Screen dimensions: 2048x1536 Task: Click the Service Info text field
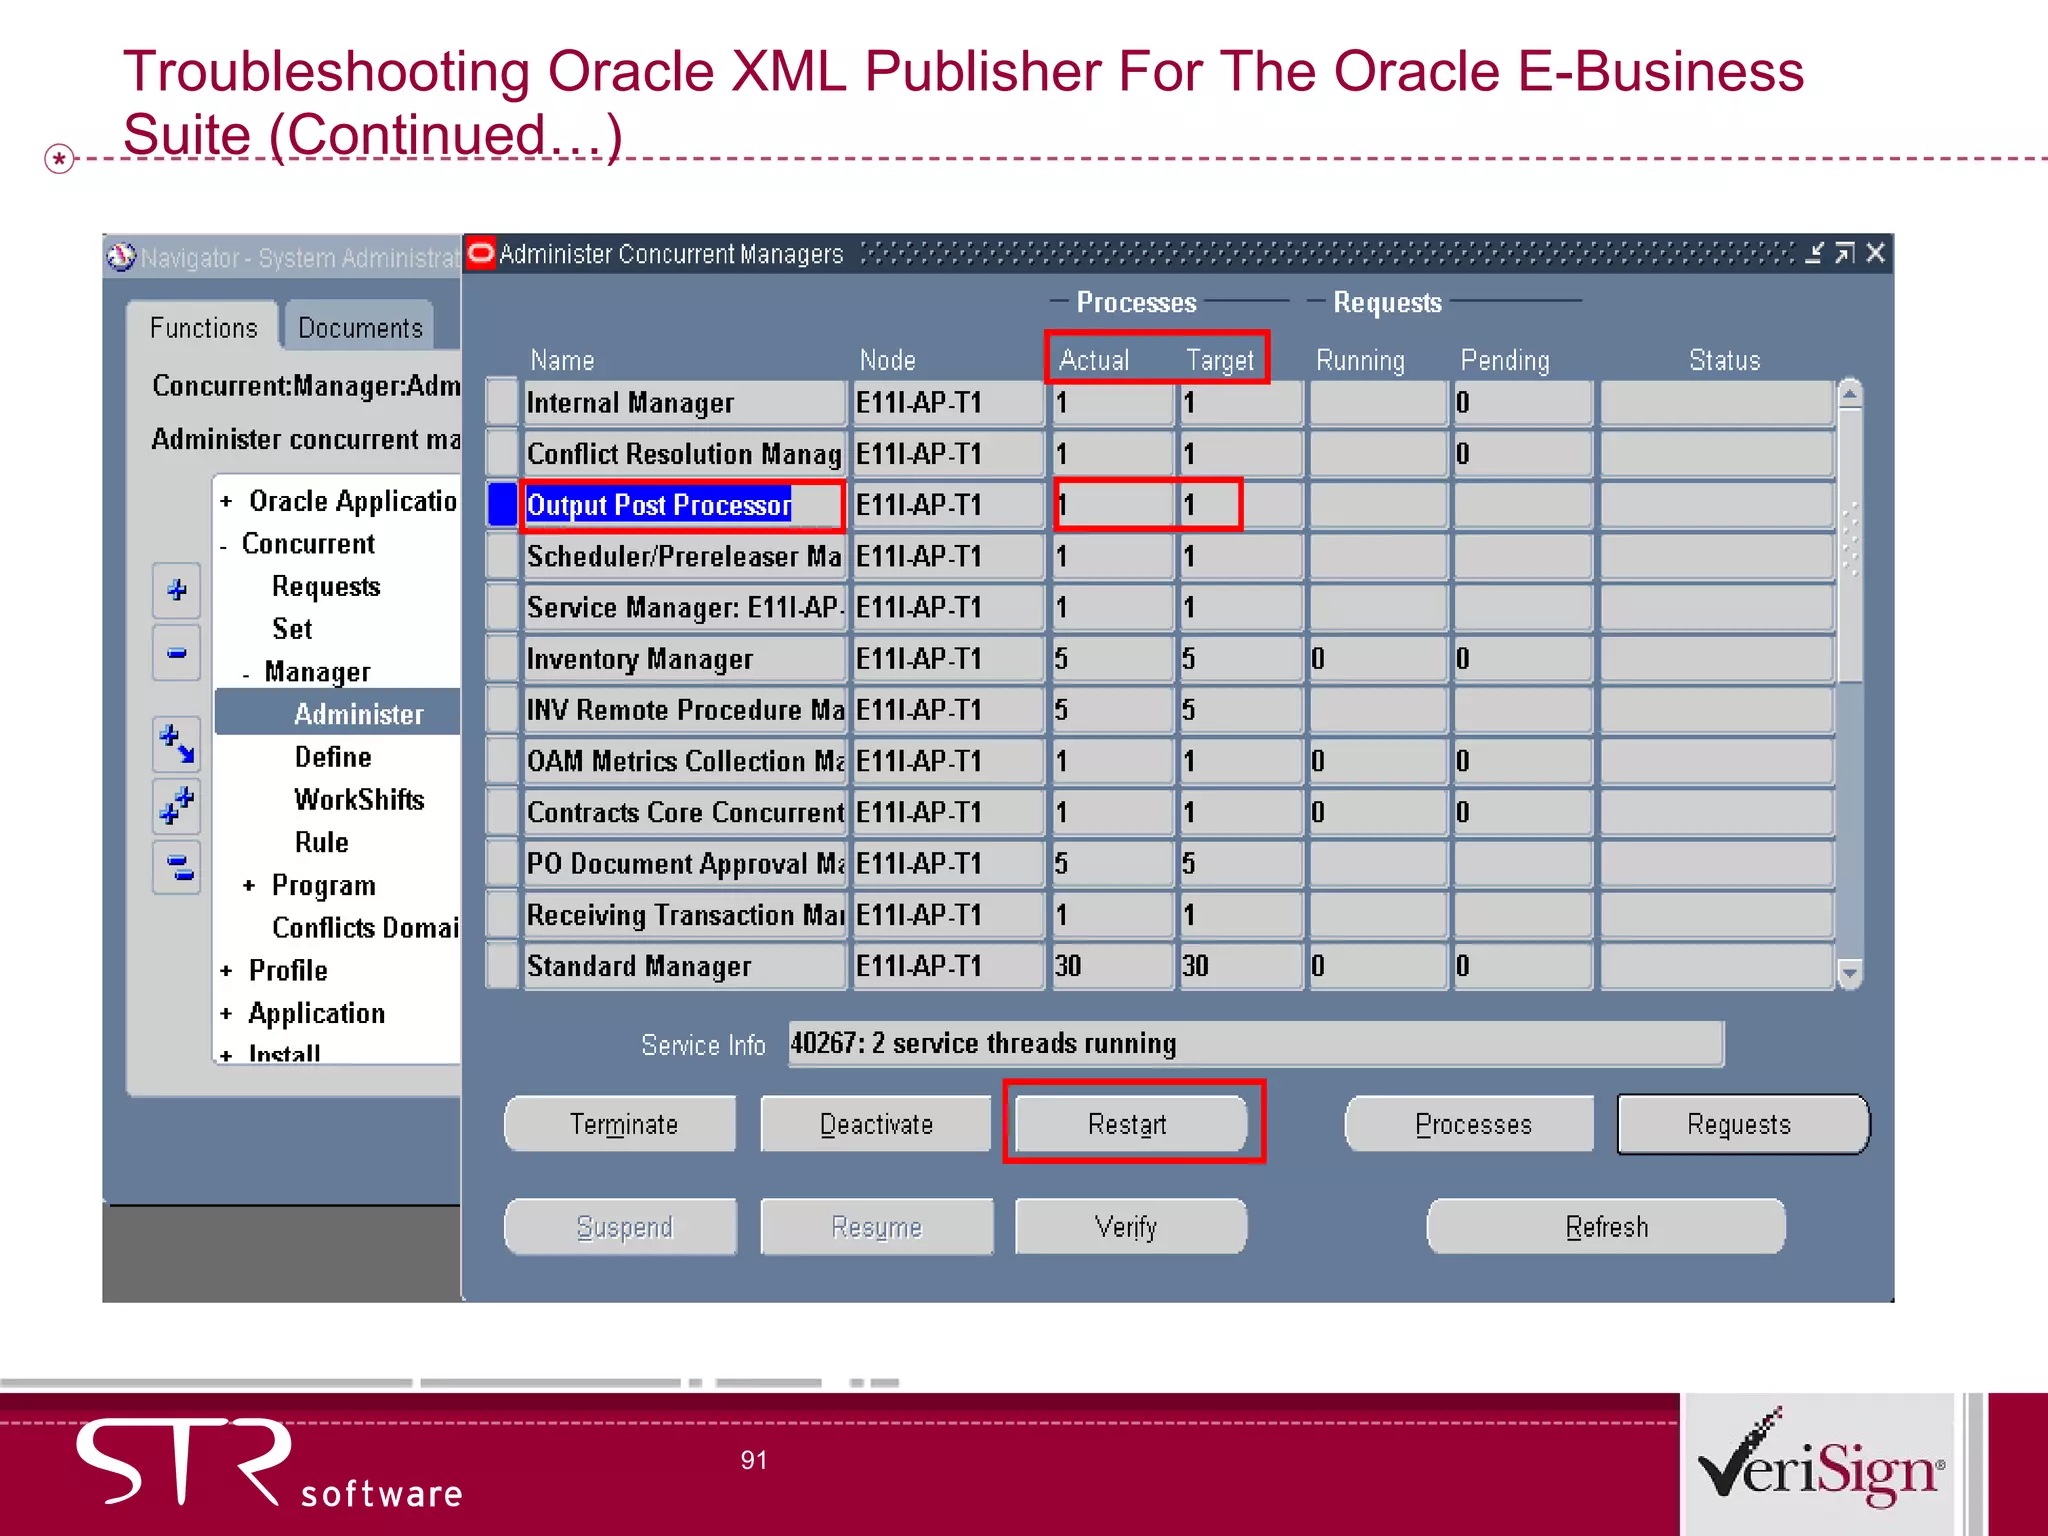(1255, 1044)
